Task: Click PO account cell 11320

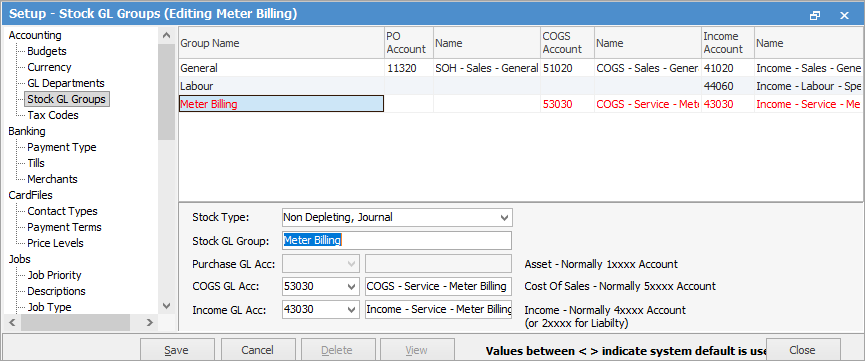Action: [x=408, y=68]
